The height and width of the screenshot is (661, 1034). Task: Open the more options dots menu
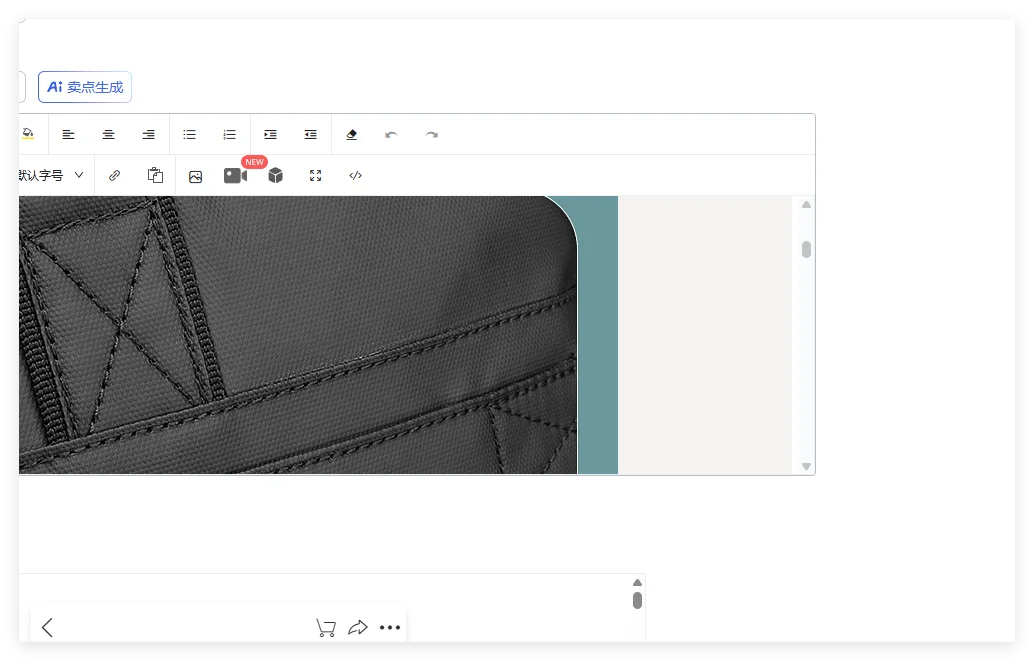pyautogui.click(x=390, y=627)
